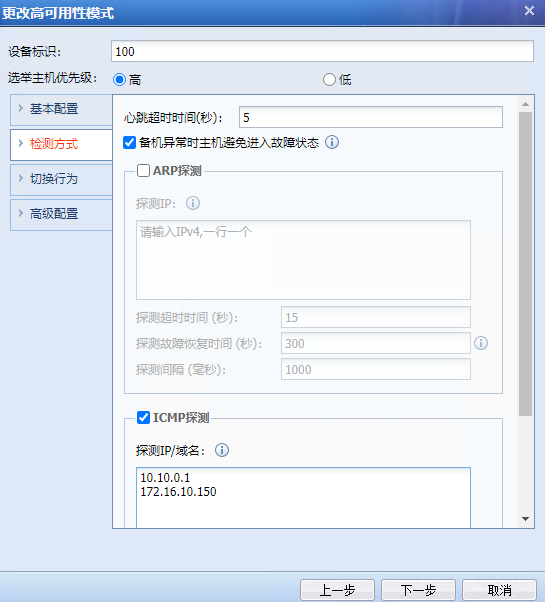Click the 取消 button

click(x=499, y=590)
